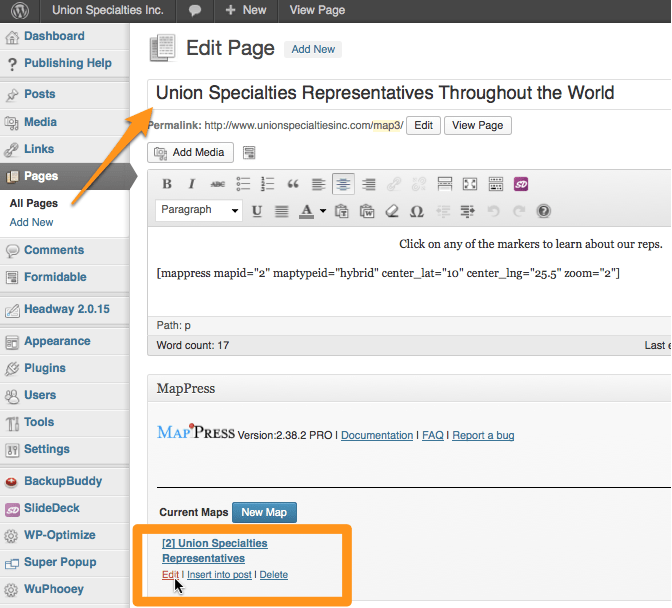The height and width of the screenshot is (608, 672).
Task: Align text right
Action: tap(369, 184)
